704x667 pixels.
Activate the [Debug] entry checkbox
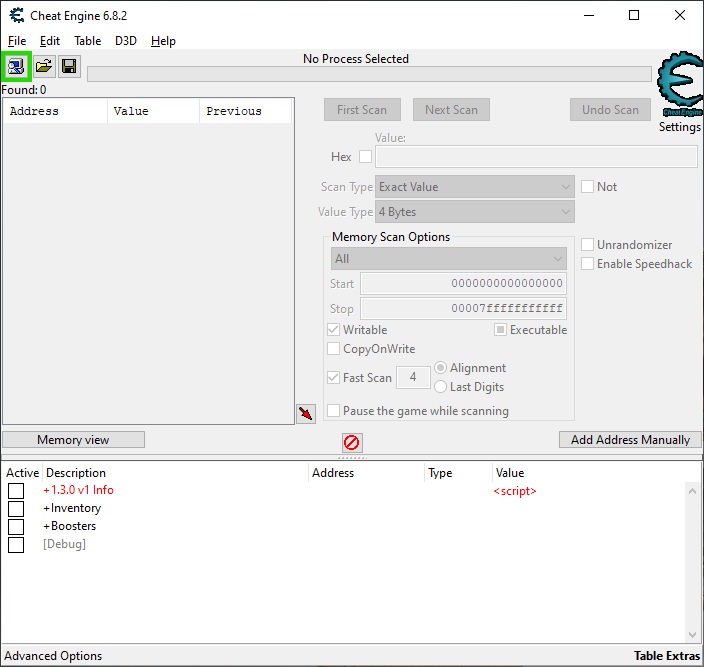[x=16, y=544]
